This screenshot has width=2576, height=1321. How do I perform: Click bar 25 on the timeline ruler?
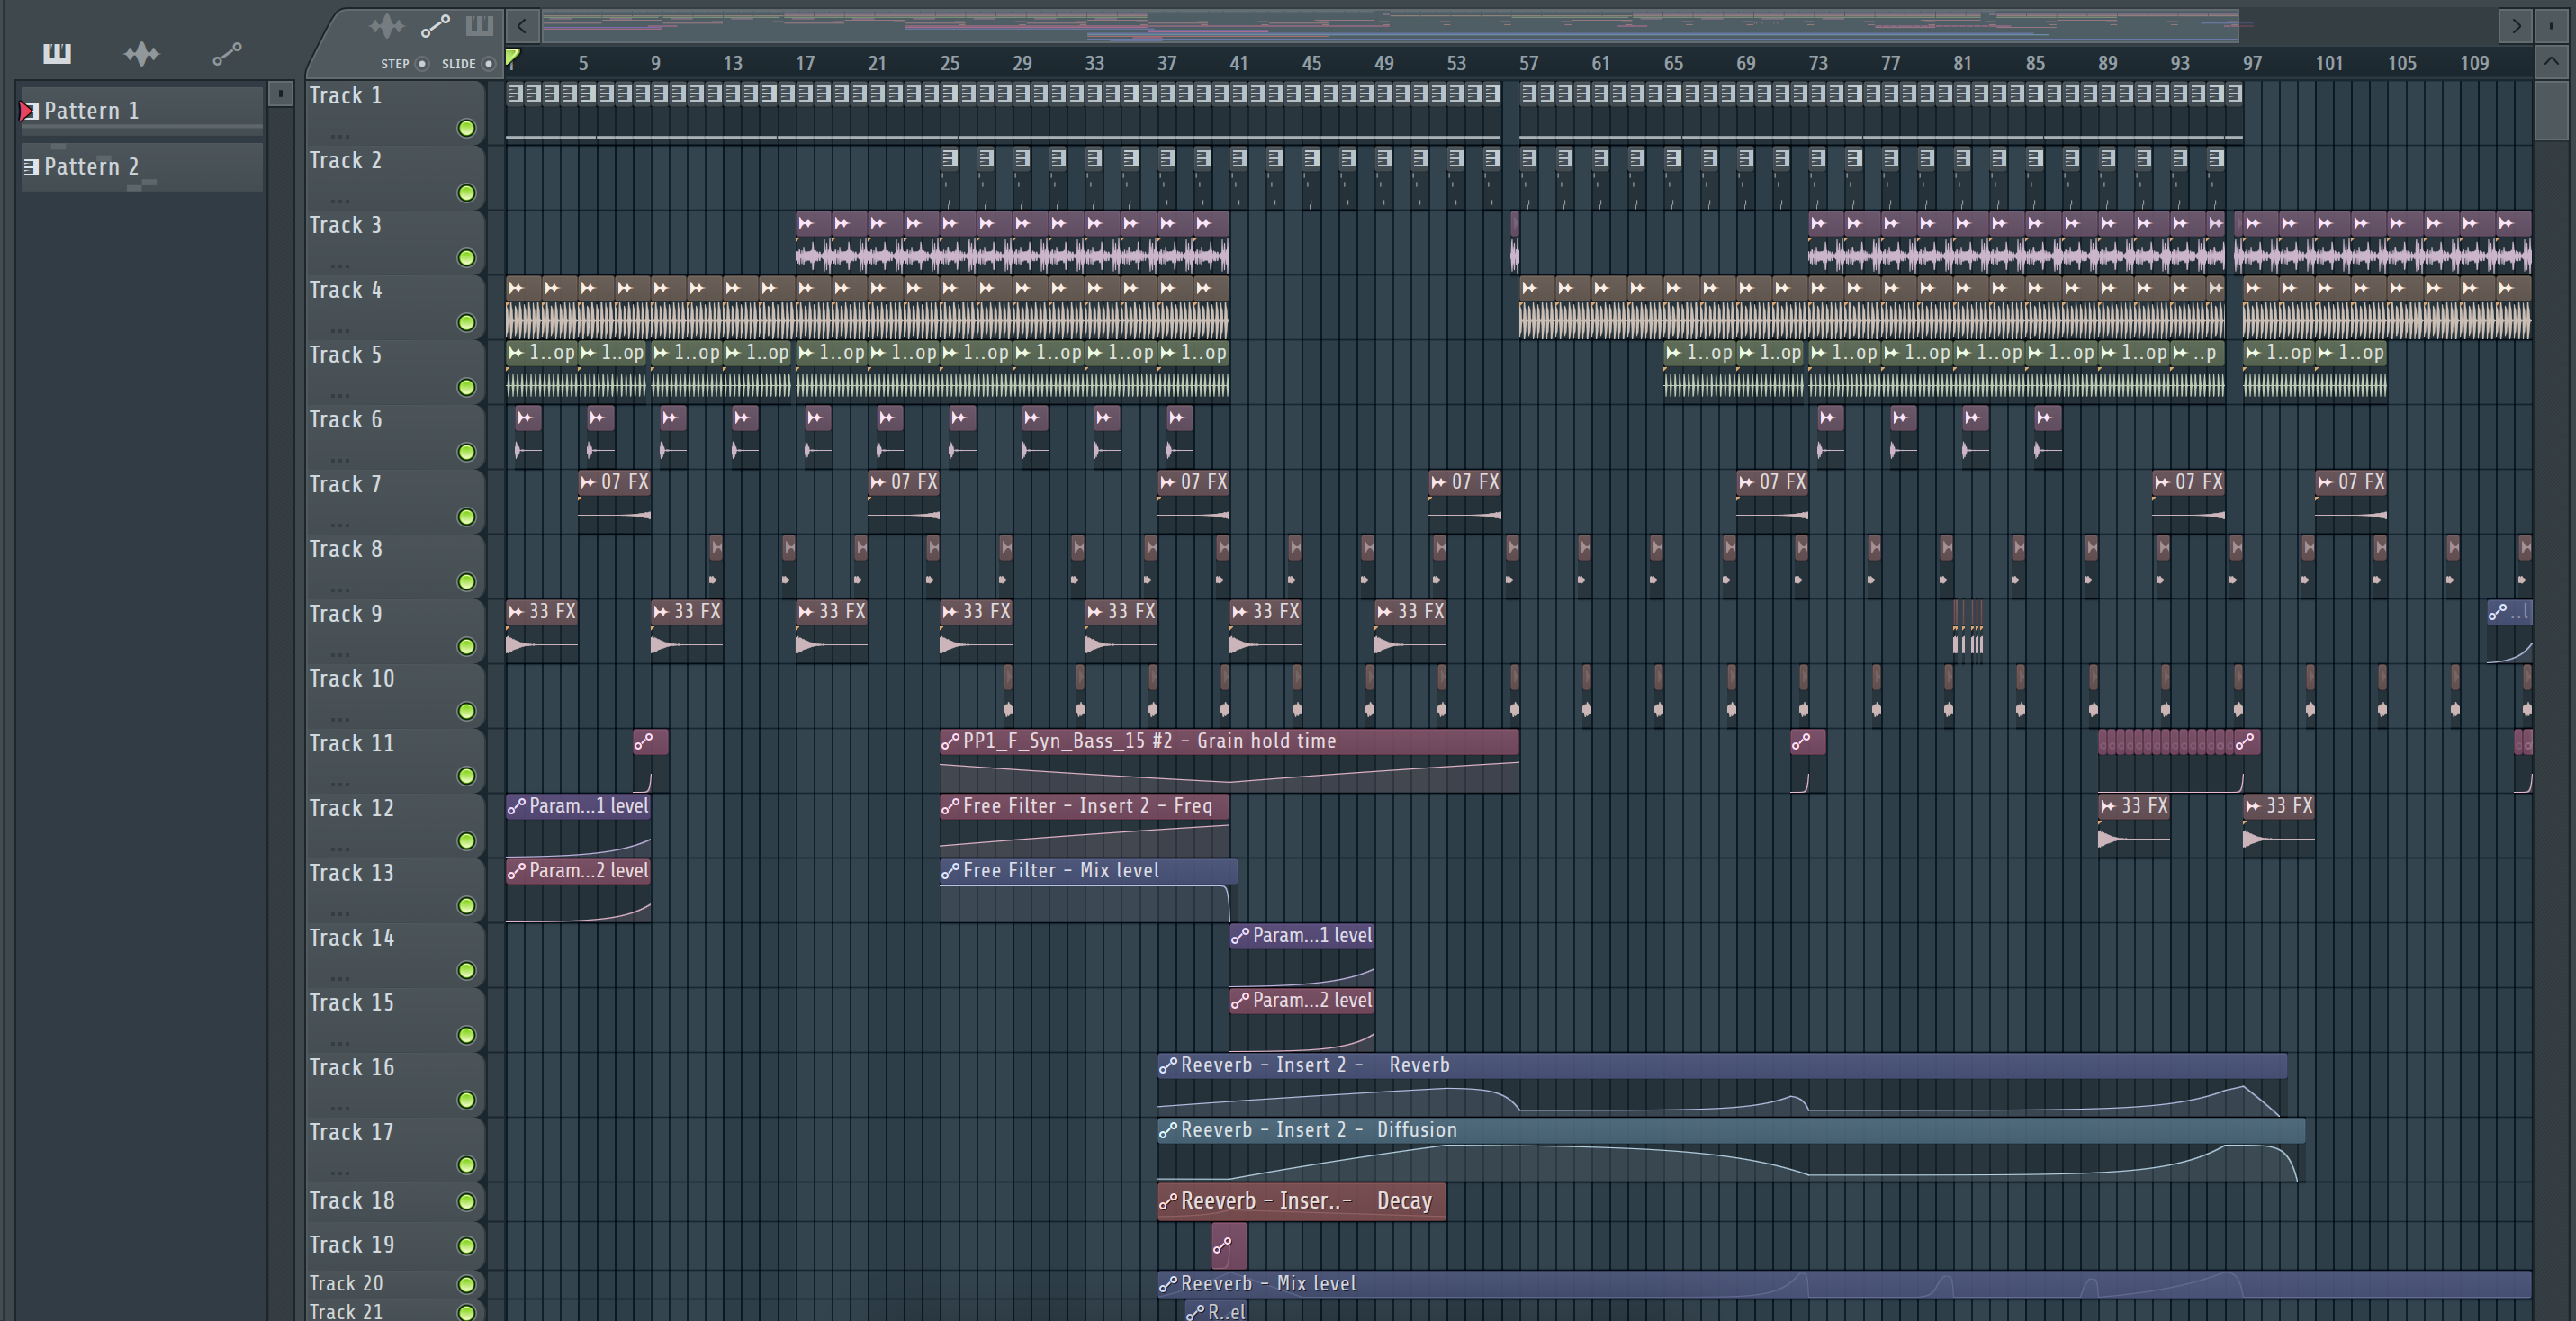tap(949, 63)
